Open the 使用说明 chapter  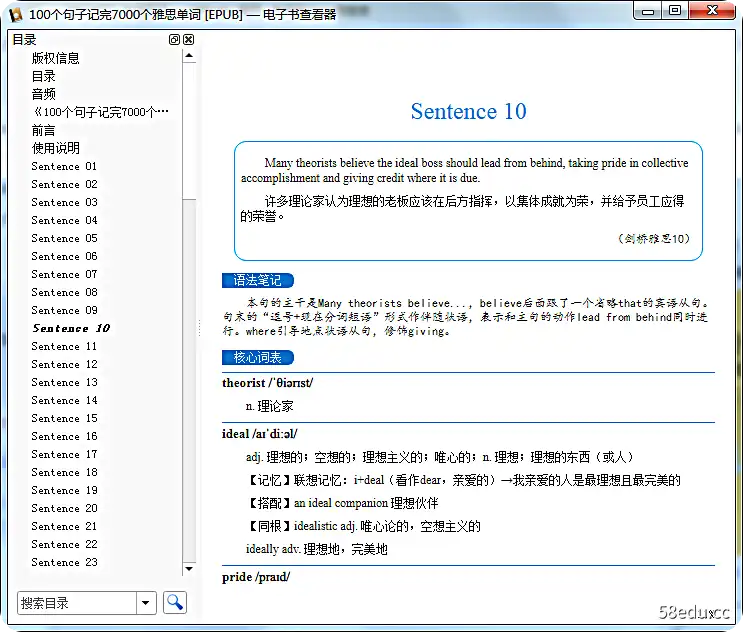pos(55,148)
